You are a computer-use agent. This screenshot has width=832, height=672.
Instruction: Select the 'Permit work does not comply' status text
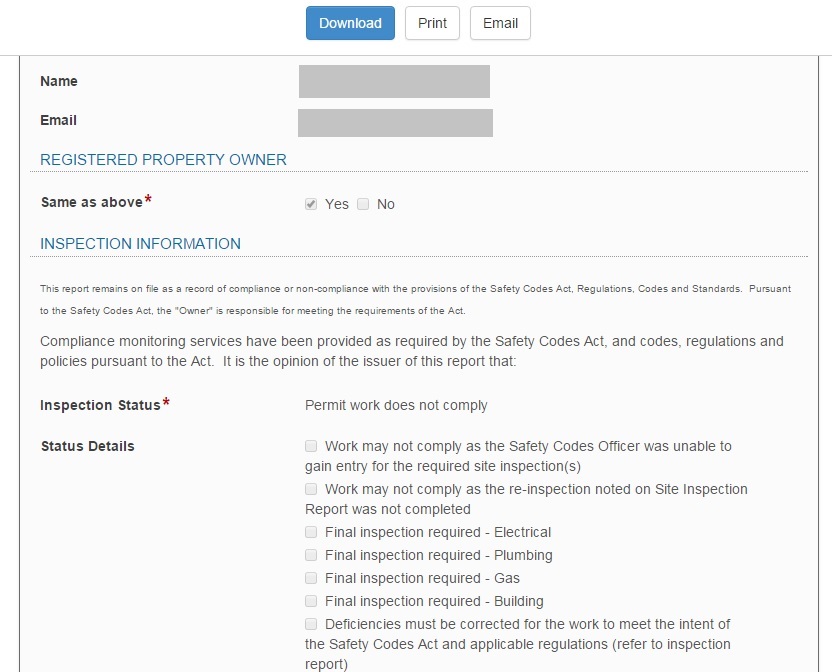396,405
